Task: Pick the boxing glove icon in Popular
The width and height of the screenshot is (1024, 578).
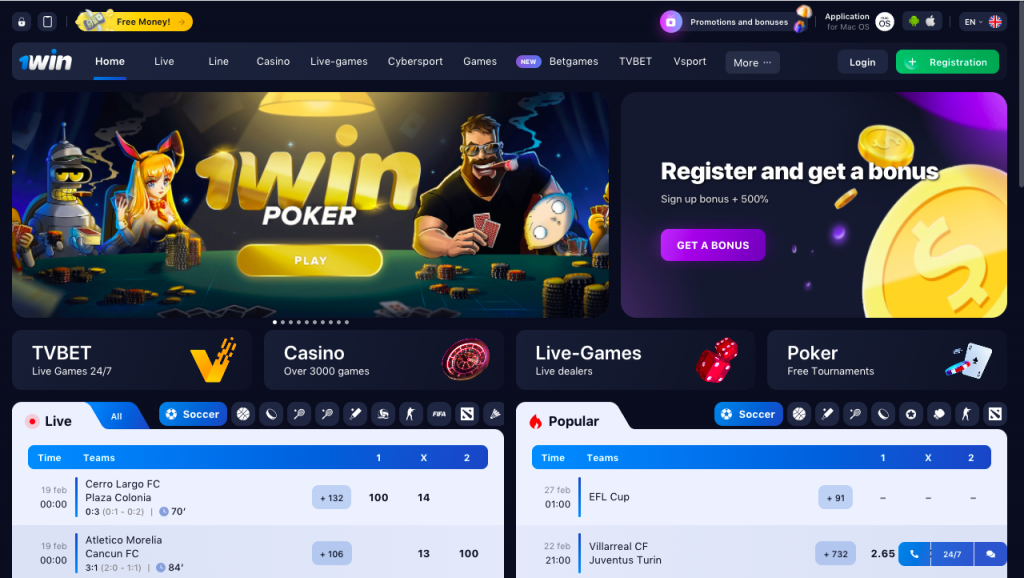Action: [938, 414]
